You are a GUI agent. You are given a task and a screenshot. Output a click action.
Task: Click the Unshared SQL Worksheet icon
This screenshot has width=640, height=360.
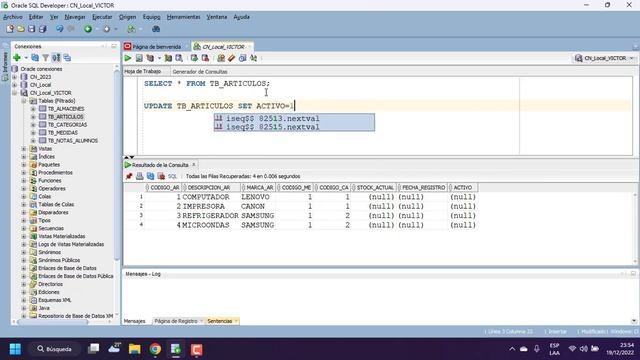[221, 58]
